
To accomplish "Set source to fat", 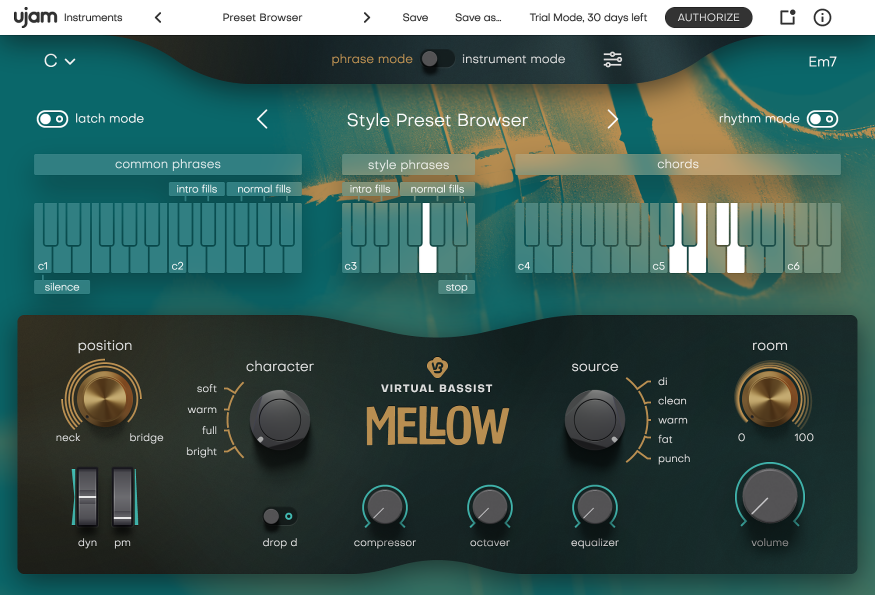I will [665, 439].
